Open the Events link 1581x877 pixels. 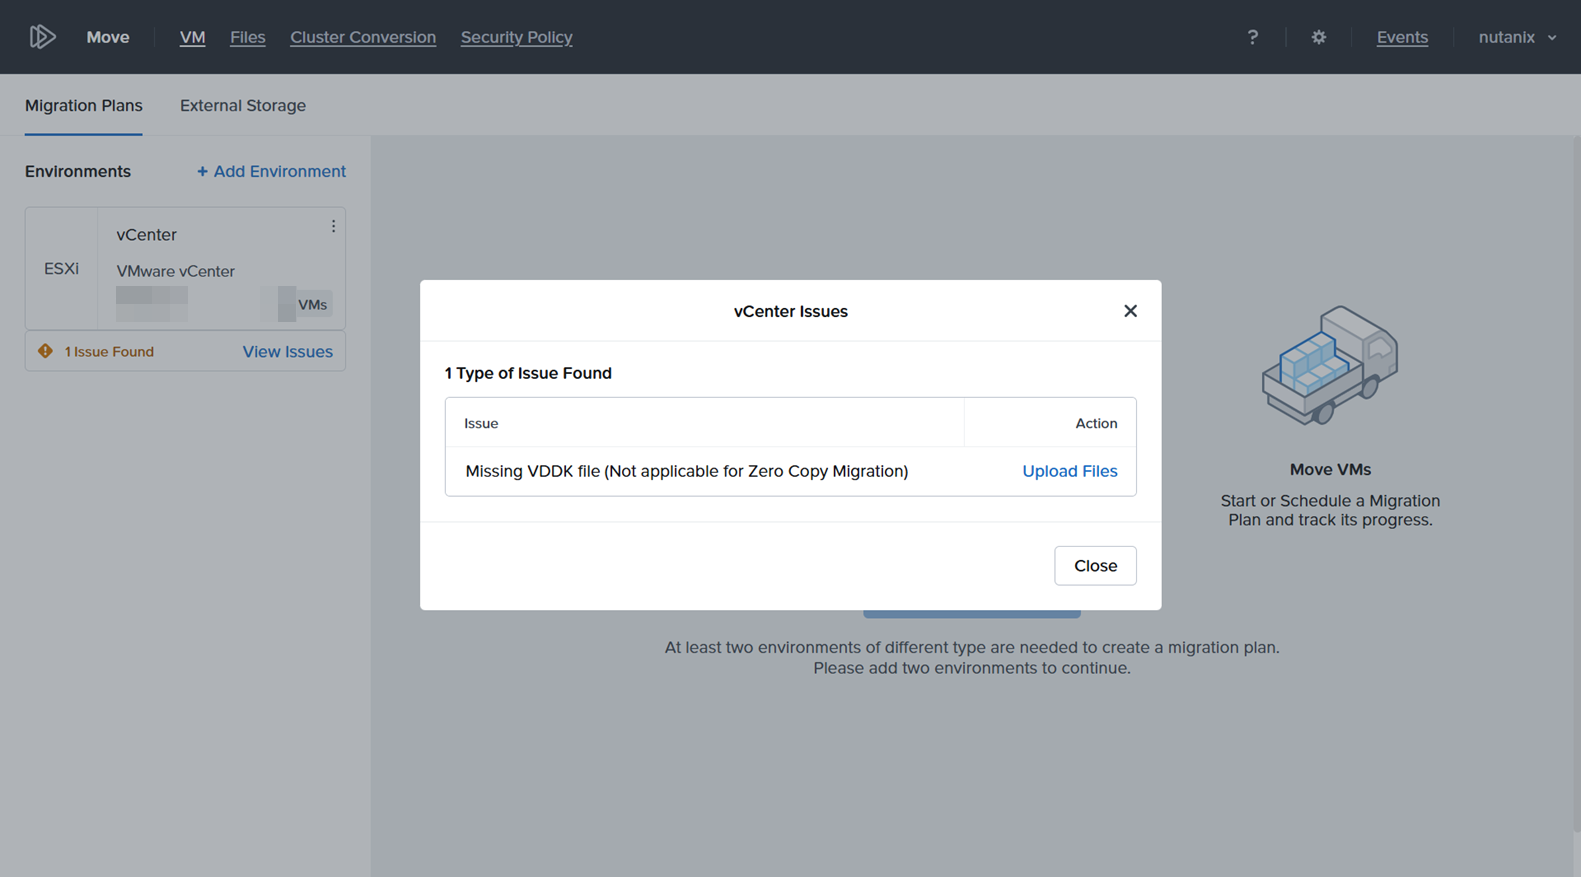pos(1402,37)
